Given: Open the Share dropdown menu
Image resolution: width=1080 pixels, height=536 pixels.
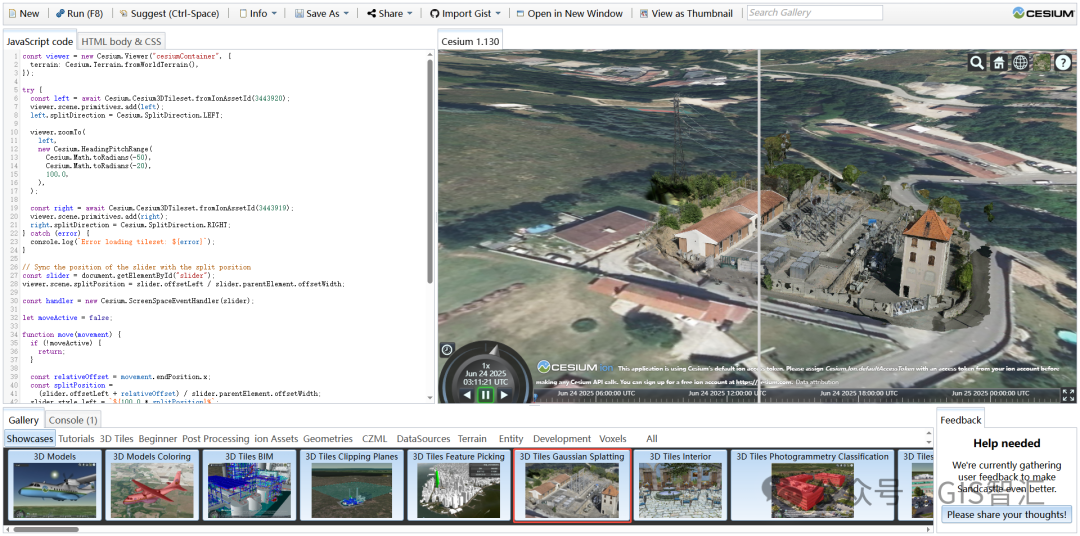Looking at the screenshot, I should pos(389,14).
